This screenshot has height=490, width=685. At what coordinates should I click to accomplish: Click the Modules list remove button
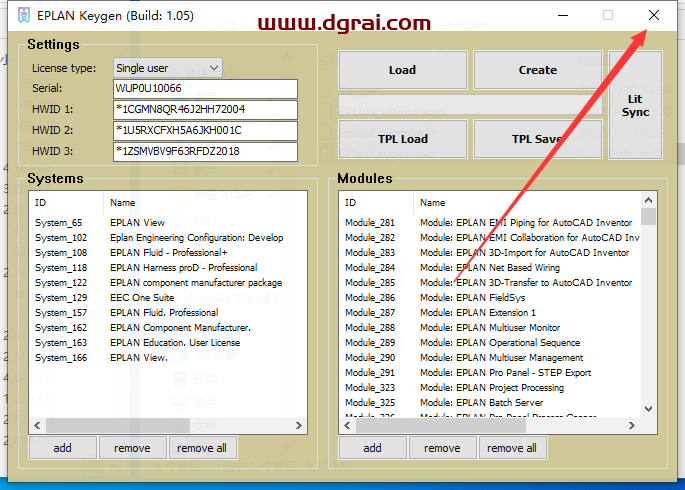tap(442, 448)
